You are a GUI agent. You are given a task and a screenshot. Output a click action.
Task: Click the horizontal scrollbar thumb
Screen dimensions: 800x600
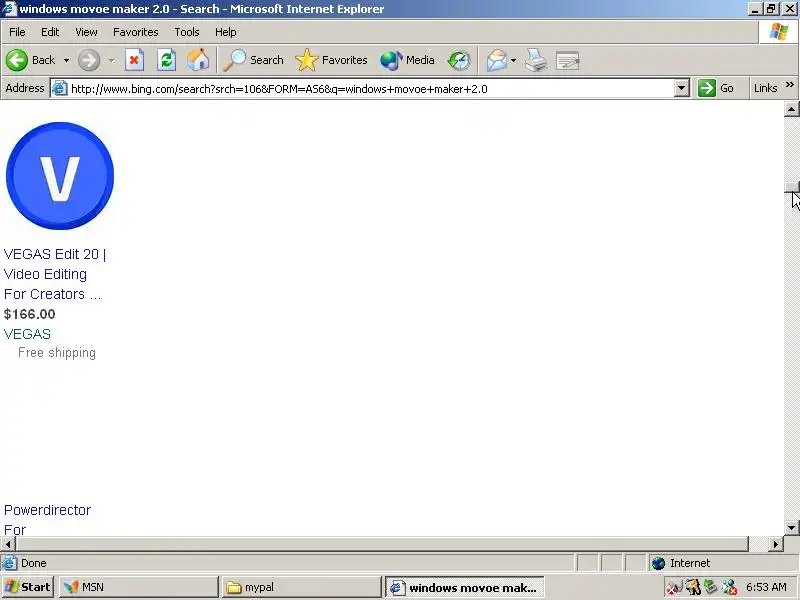(x=382, y=544)
